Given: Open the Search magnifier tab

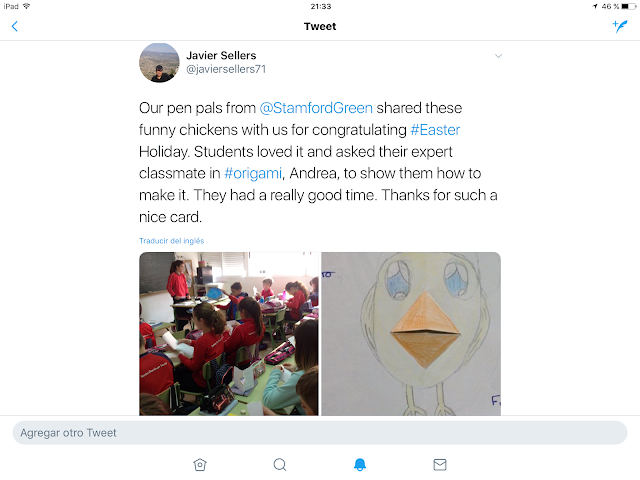Looking at the screenshot, I should click(280, 464).
